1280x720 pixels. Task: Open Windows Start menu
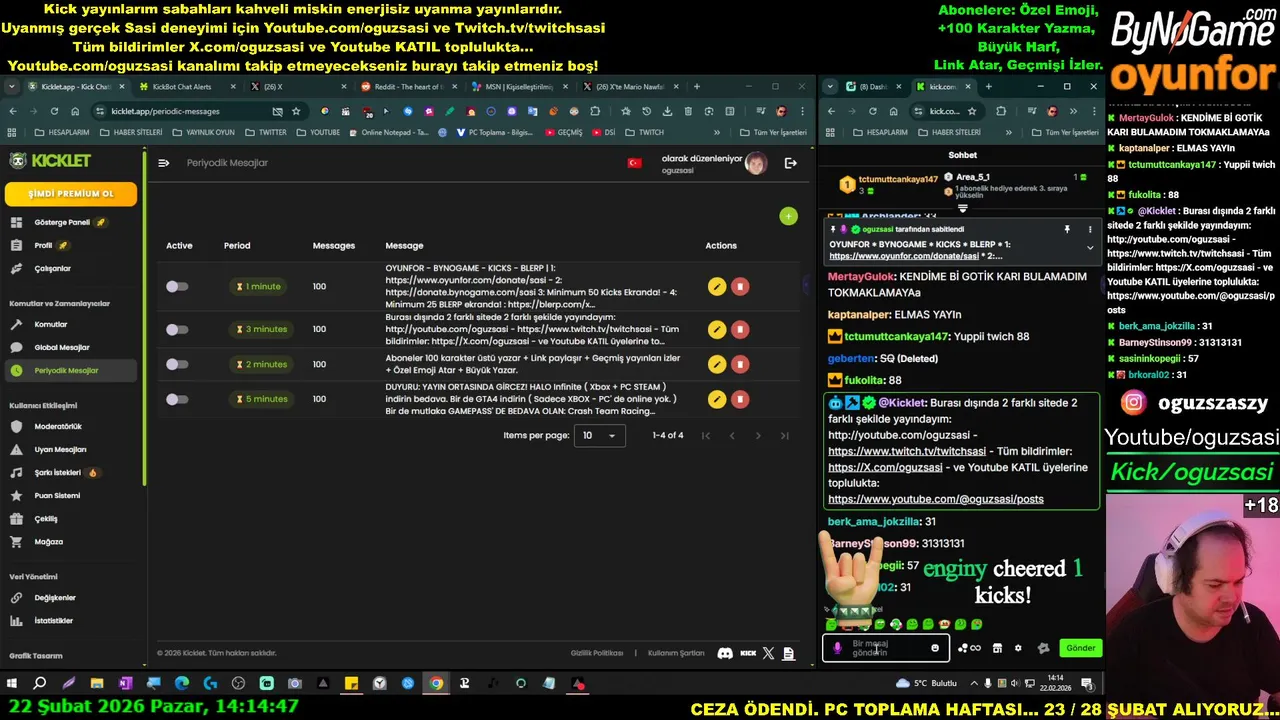(x=12, y=684)
